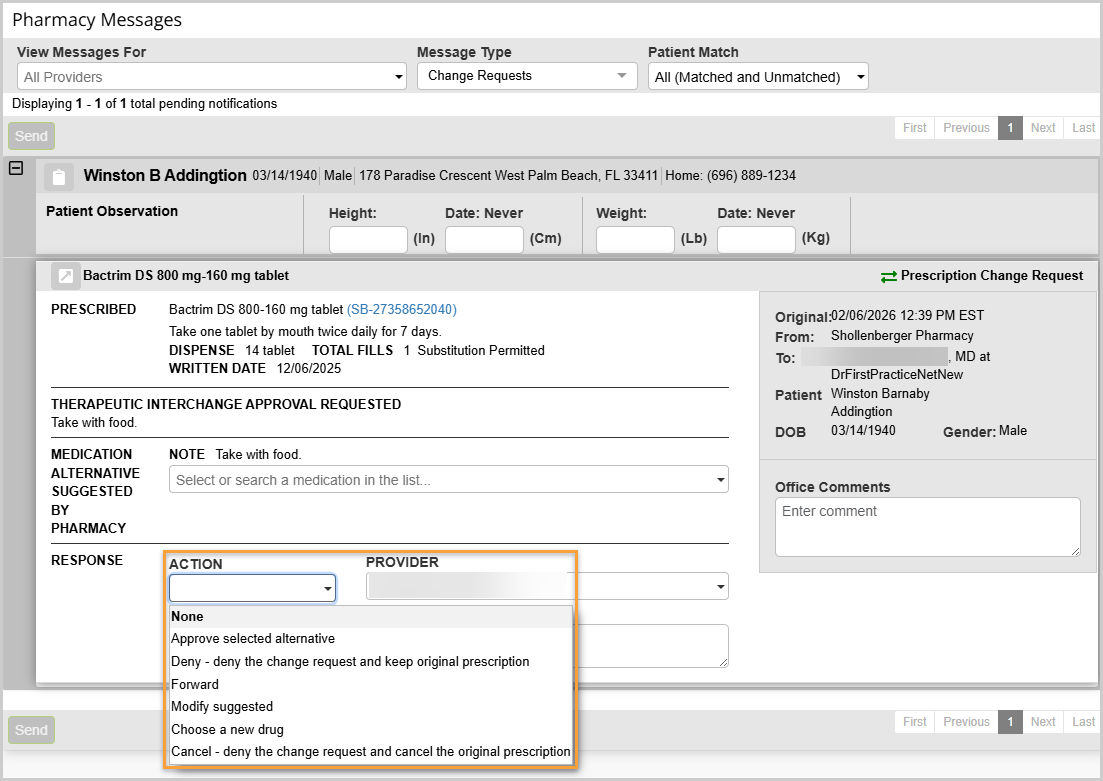Open the Message Type Change Requests dropdown
Image resolution: width=1103 pixels, height=781 pixels.
[527, 76]
